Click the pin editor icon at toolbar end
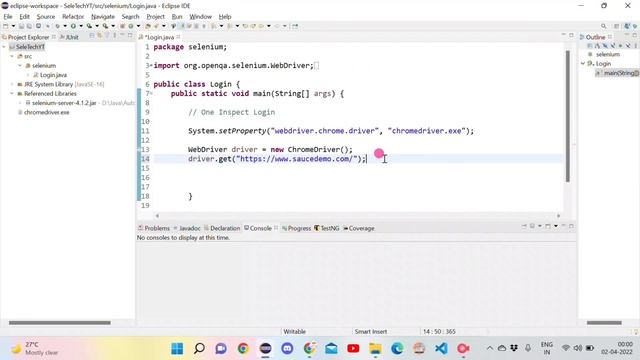The height and width of the screenshot is (360, 640). [295, 26]
